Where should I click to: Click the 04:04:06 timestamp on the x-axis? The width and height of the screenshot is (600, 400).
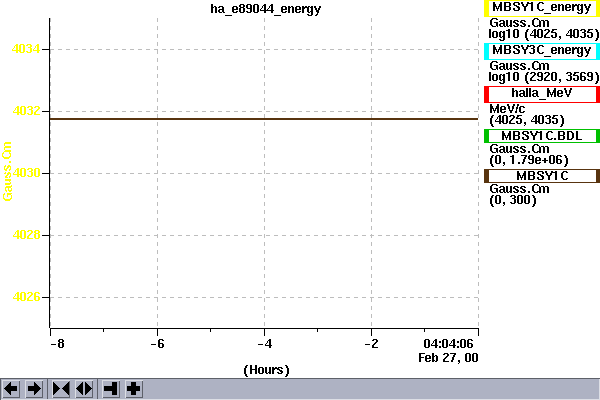click(449, 342)
